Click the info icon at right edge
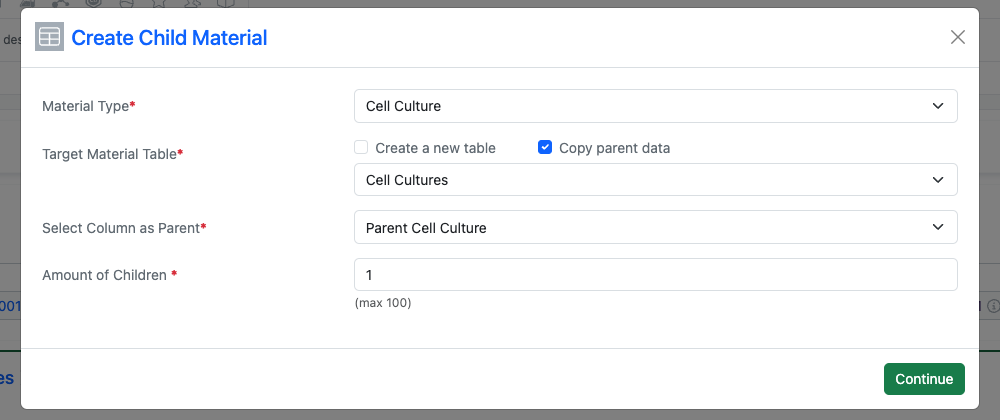This screenshot has height=420, width=1000. (993, 306)
